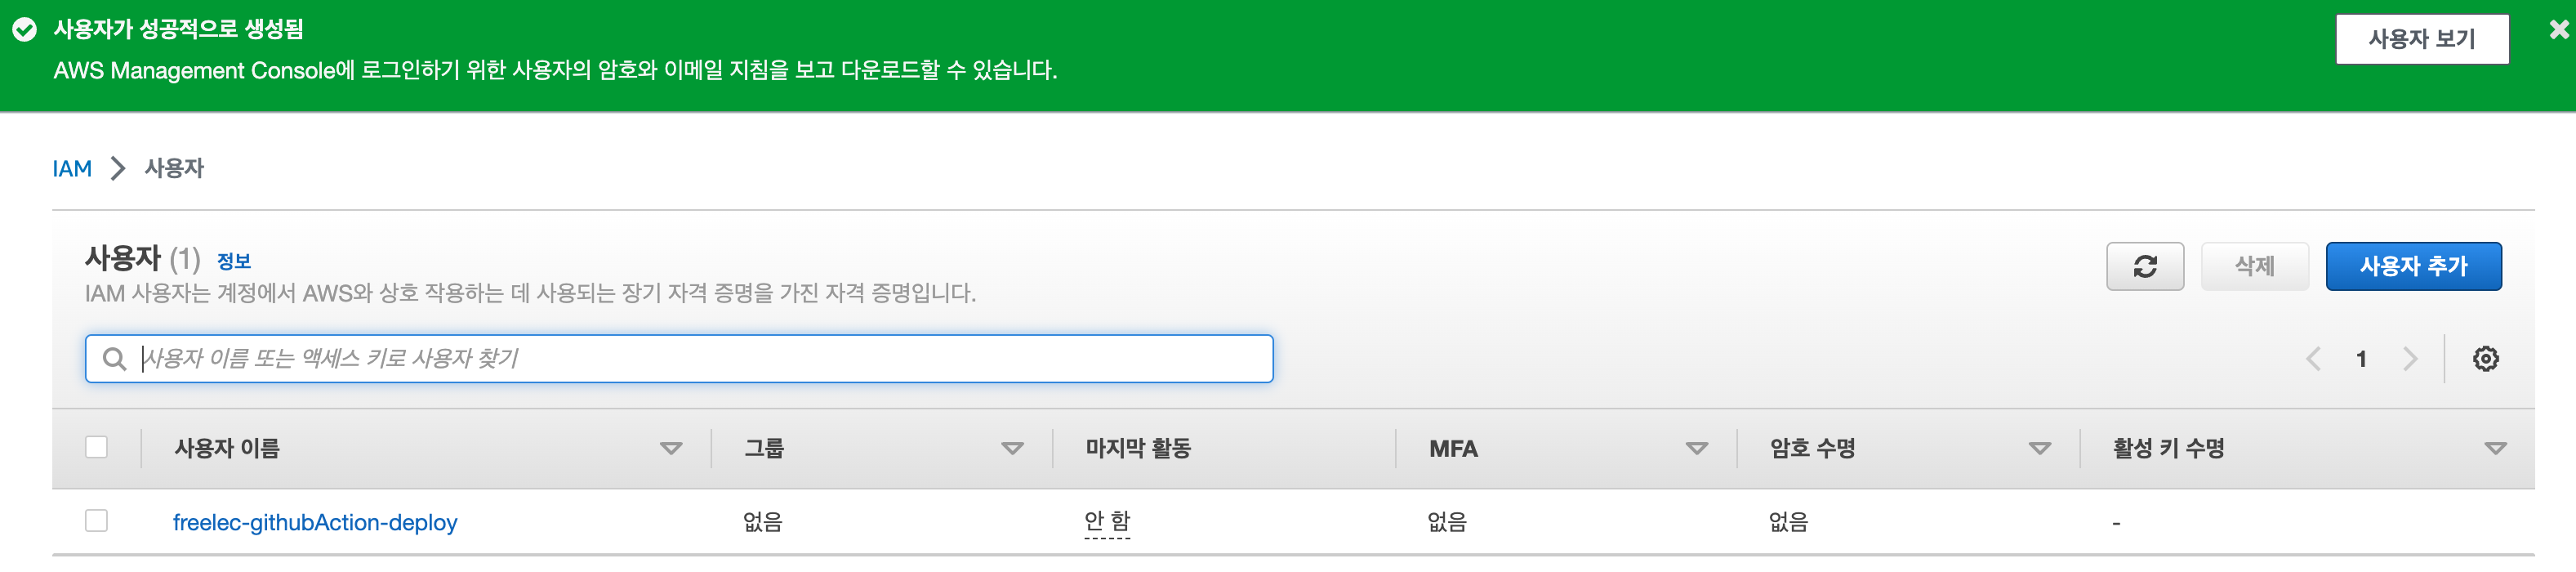
Task: Open table preferences gear icon
Action: coord(2485,359)
